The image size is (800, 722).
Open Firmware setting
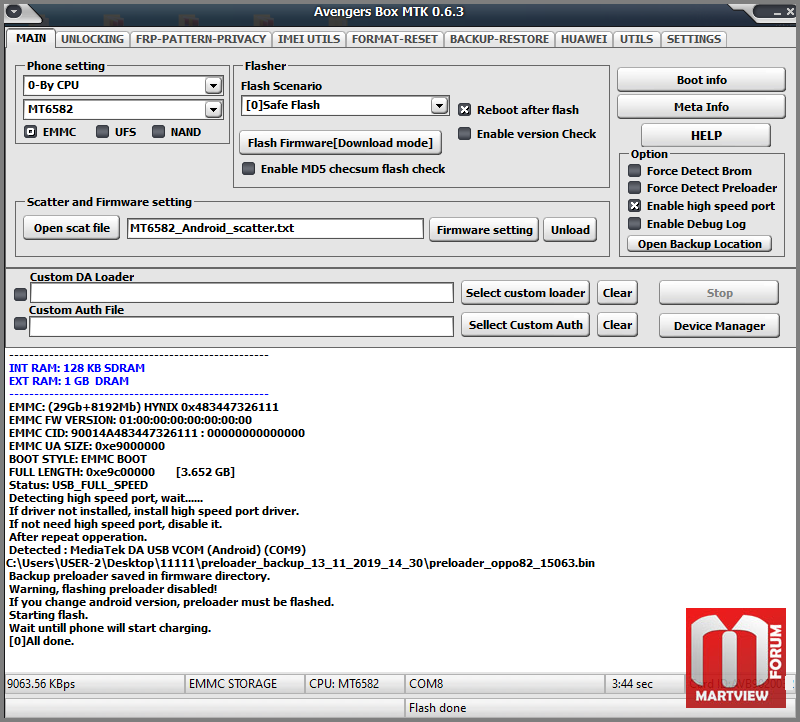coord(484,230)
